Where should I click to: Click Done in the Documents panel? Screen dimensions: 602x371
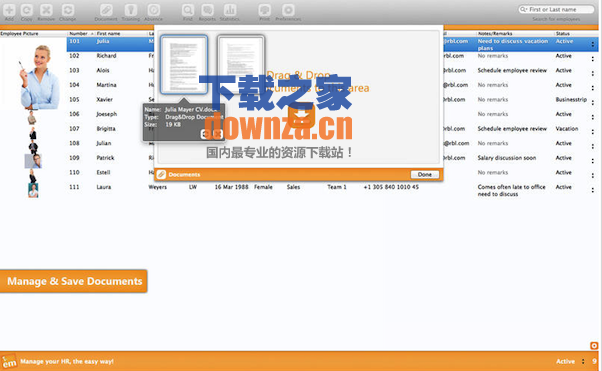[425, 174]
